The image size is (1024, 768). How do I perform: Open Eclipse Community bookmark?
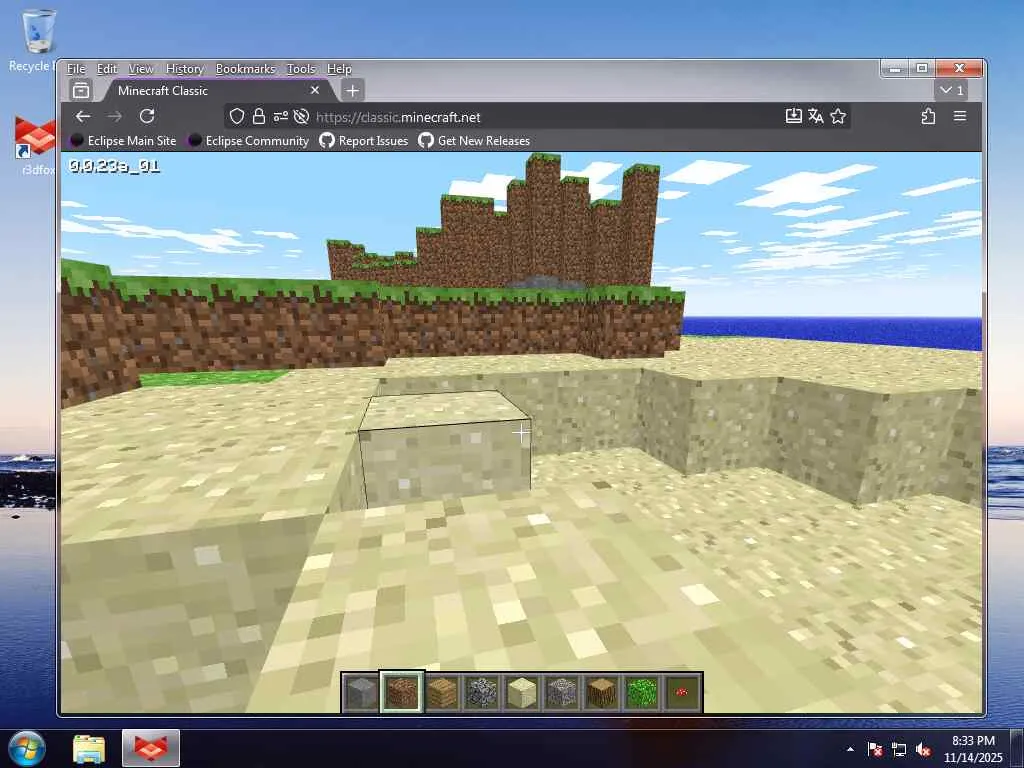(249, 140)
